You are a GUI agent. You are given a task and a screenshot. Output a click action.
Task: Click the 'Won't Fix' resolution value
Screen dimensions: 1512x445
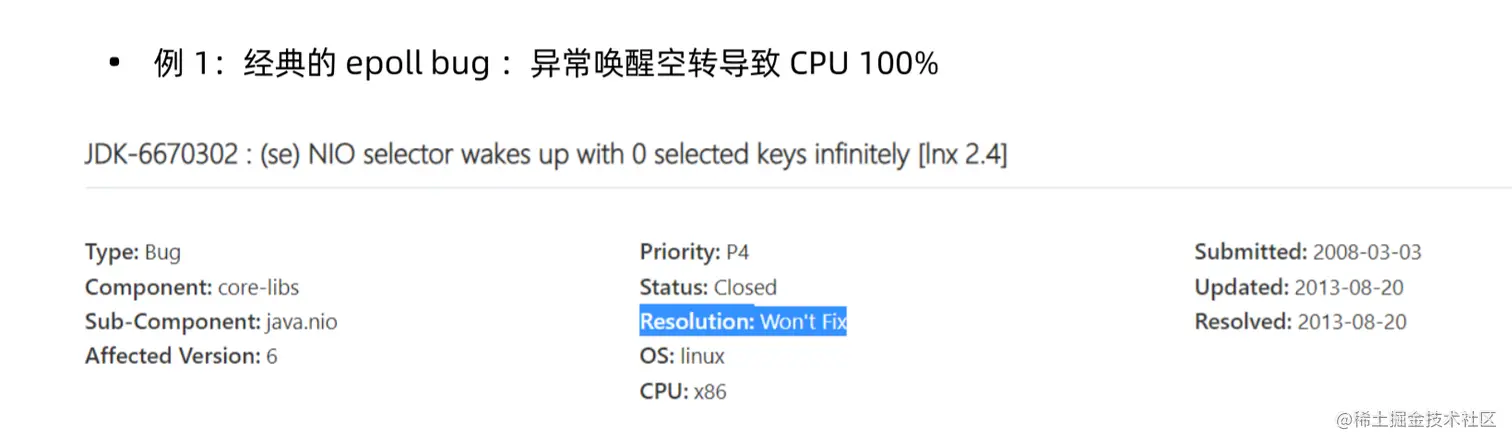click(x=803, y=322)
